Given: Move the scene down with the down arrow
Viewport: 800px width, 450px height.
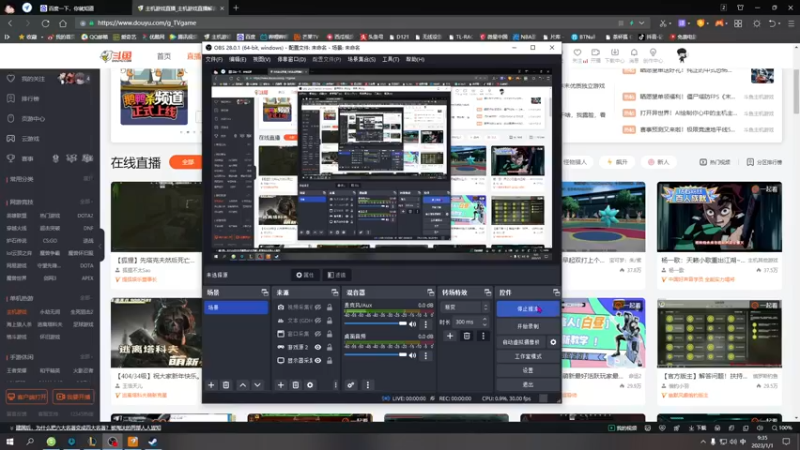Looking at the screenshot, I should click(257, 385).
